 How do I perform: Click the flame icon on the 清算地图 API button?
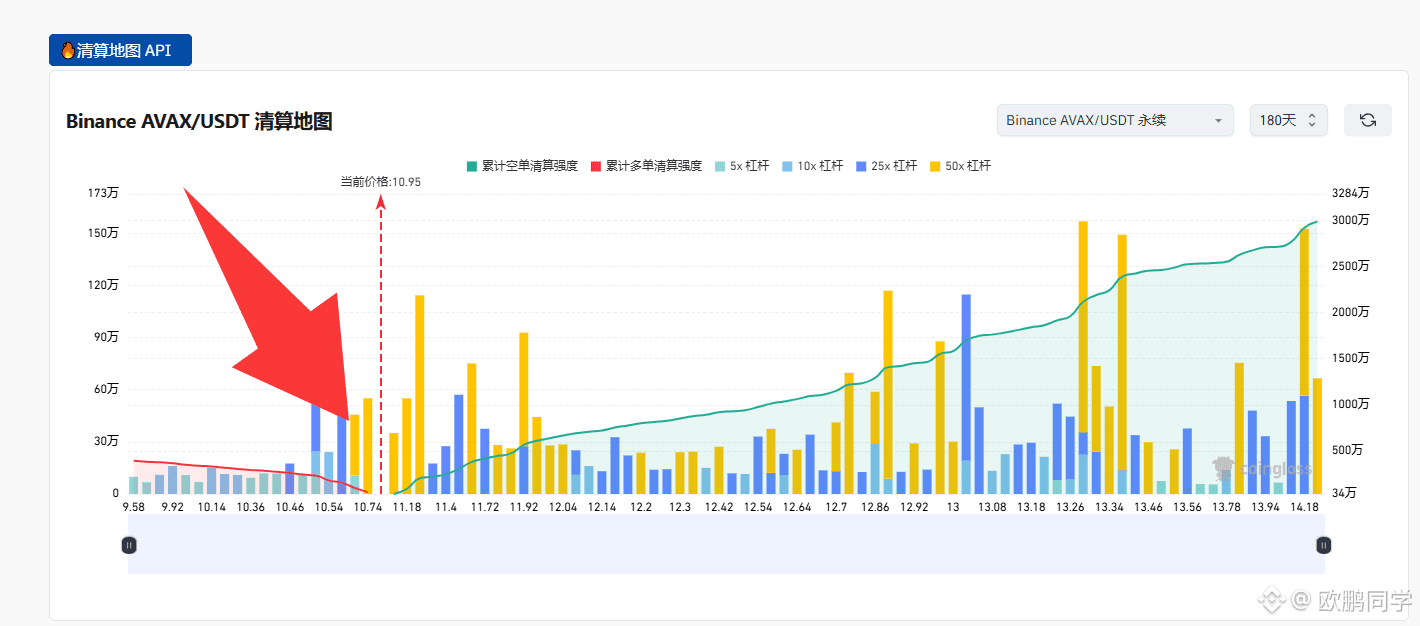tap(66, 49)
